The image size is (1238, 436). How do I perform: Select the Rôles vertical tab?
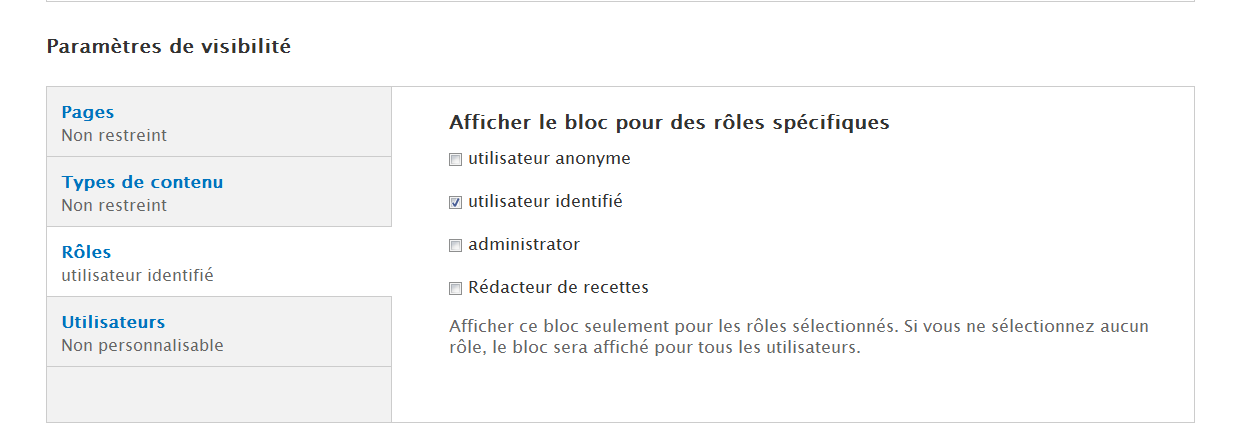click(x=86, y=252)
